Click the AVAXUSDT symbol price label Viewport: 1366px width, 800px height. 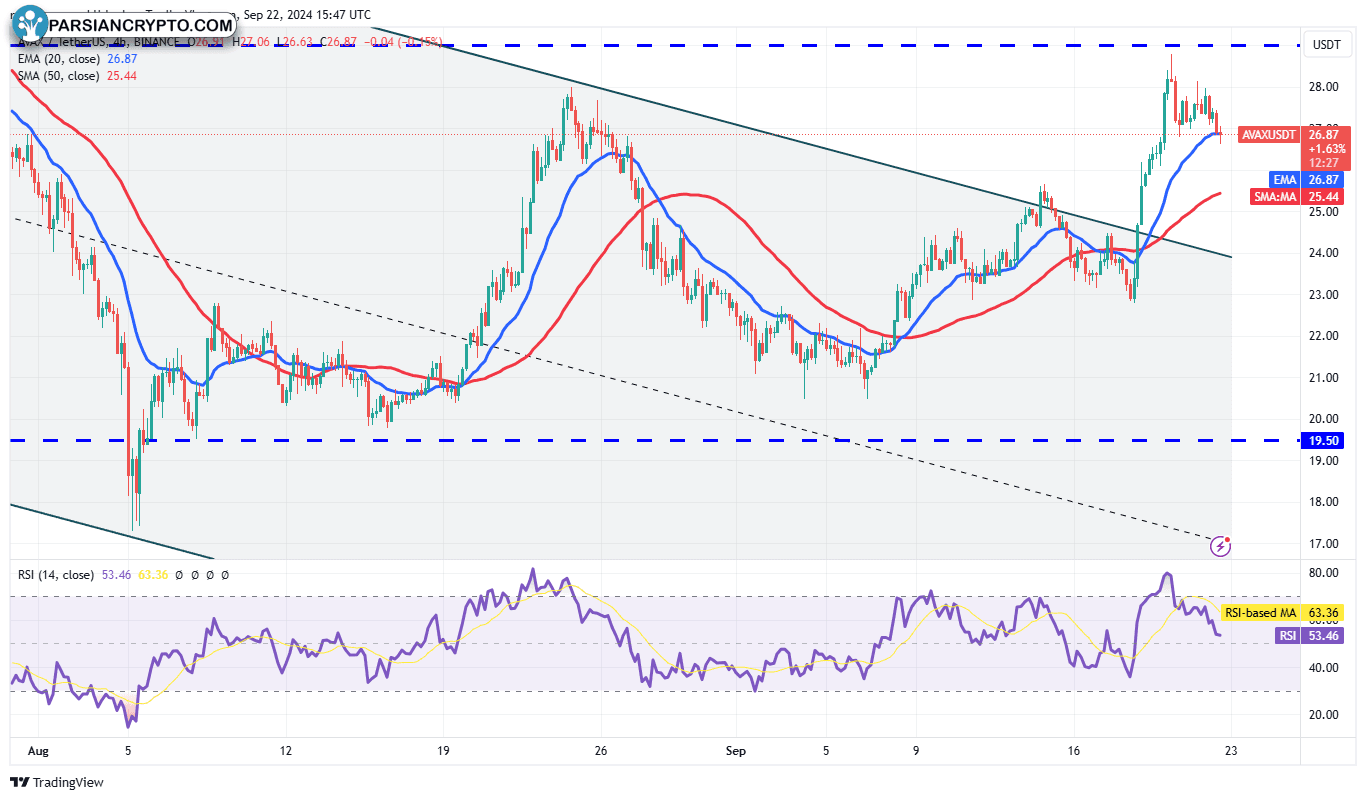(x=1269, y=135)
